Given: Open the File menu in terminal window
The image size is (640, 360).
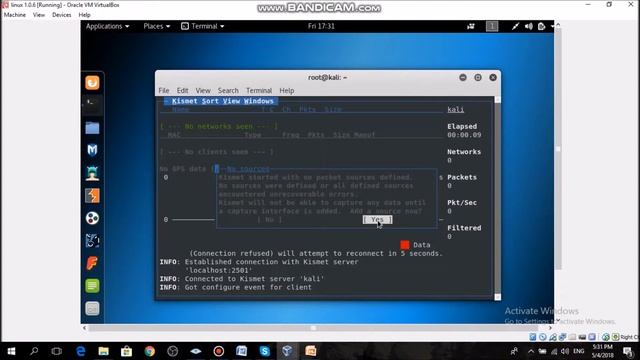Looking at the screenshot, I should pyautogui.click(x=164, y=91).
